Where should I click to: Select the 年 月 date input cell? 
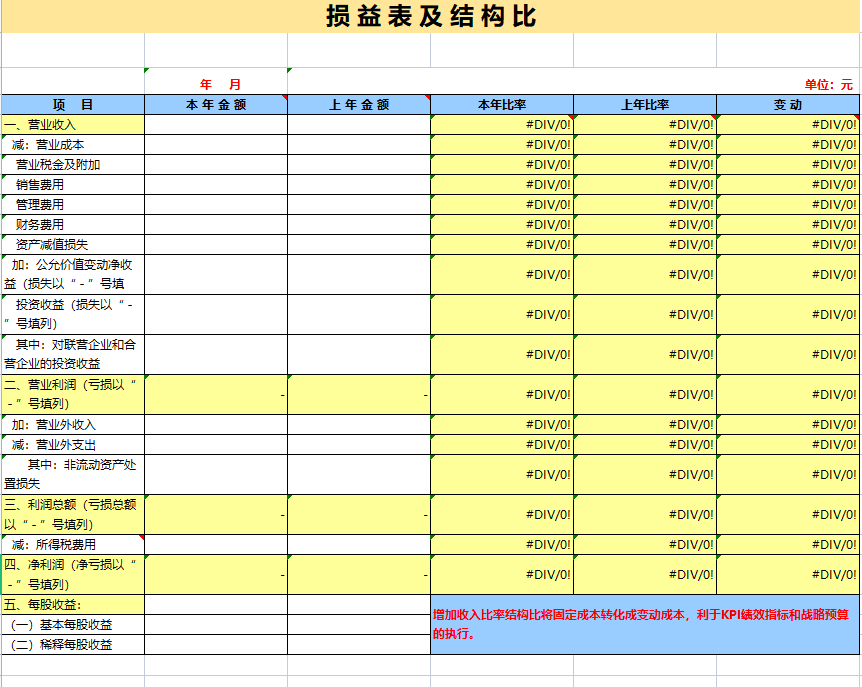(214, 85)
